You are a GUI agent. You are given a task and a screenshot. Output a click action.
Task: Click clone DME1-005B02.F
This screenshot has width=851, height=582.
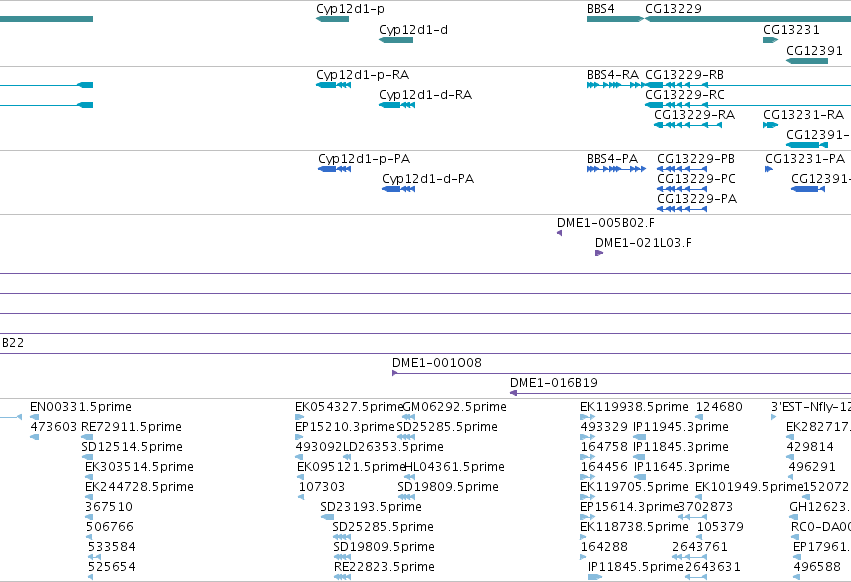pyautogui.click(x=560, y=233)
